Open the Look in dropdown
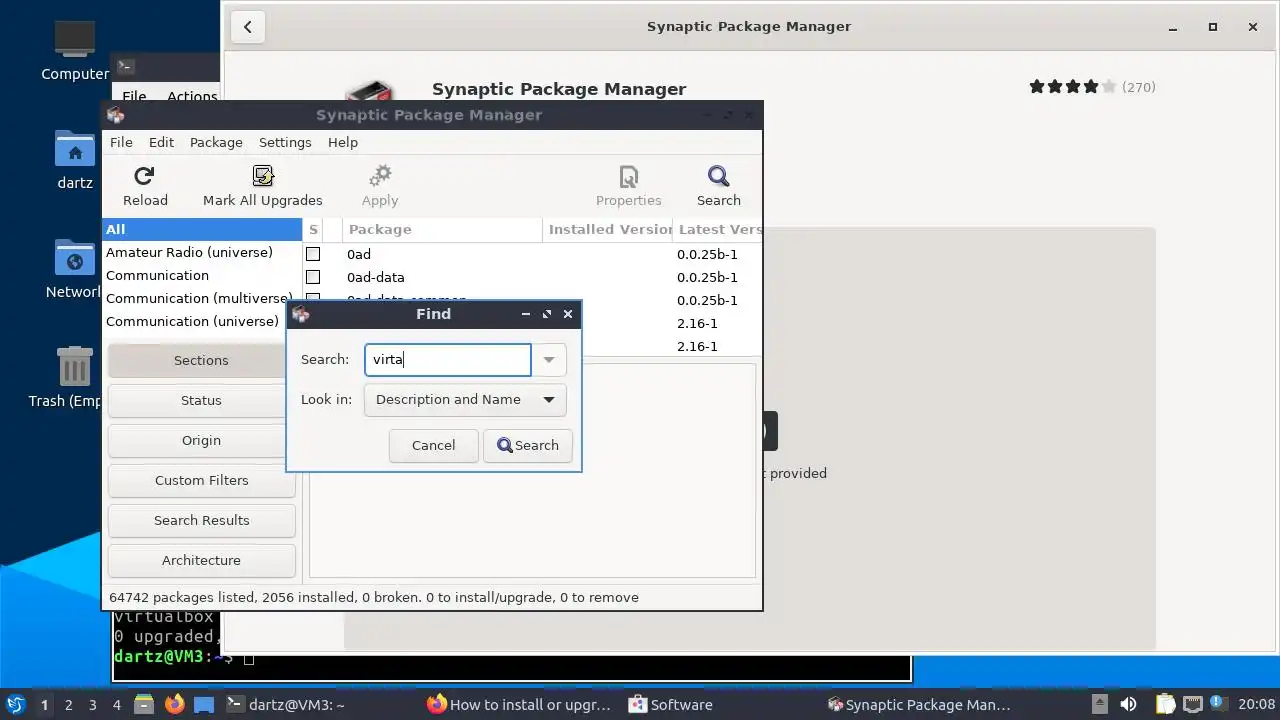Screen dimensions: 1280x720 pos(465,400)
